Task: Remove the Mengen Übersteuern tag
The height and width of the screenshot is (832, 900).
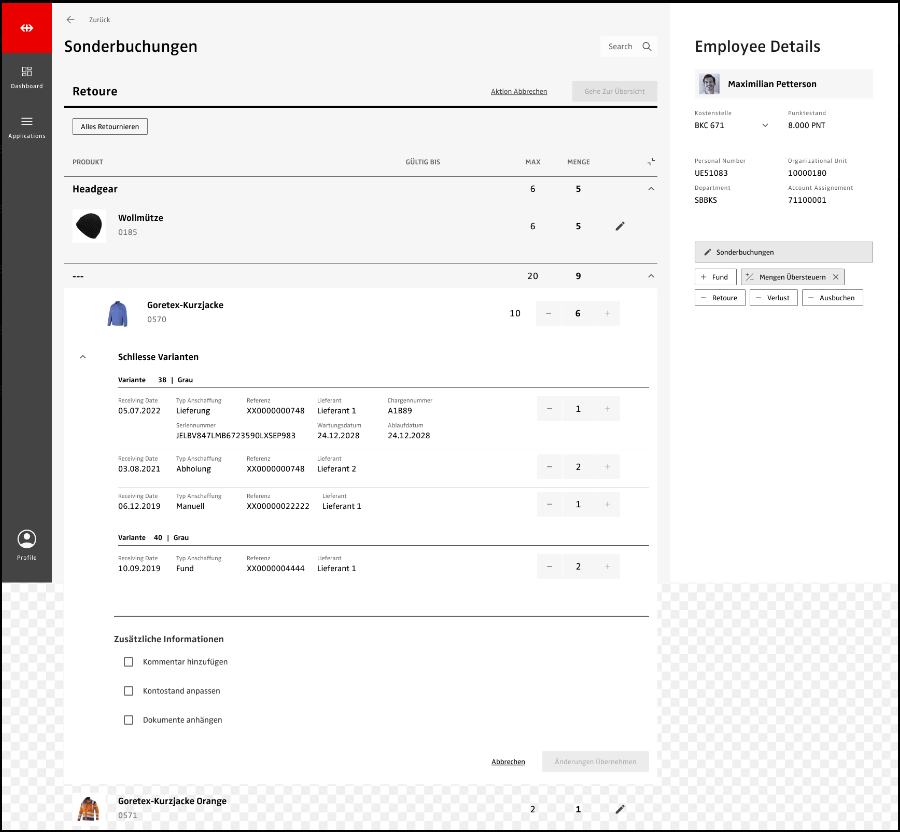Action: [836, 277]
